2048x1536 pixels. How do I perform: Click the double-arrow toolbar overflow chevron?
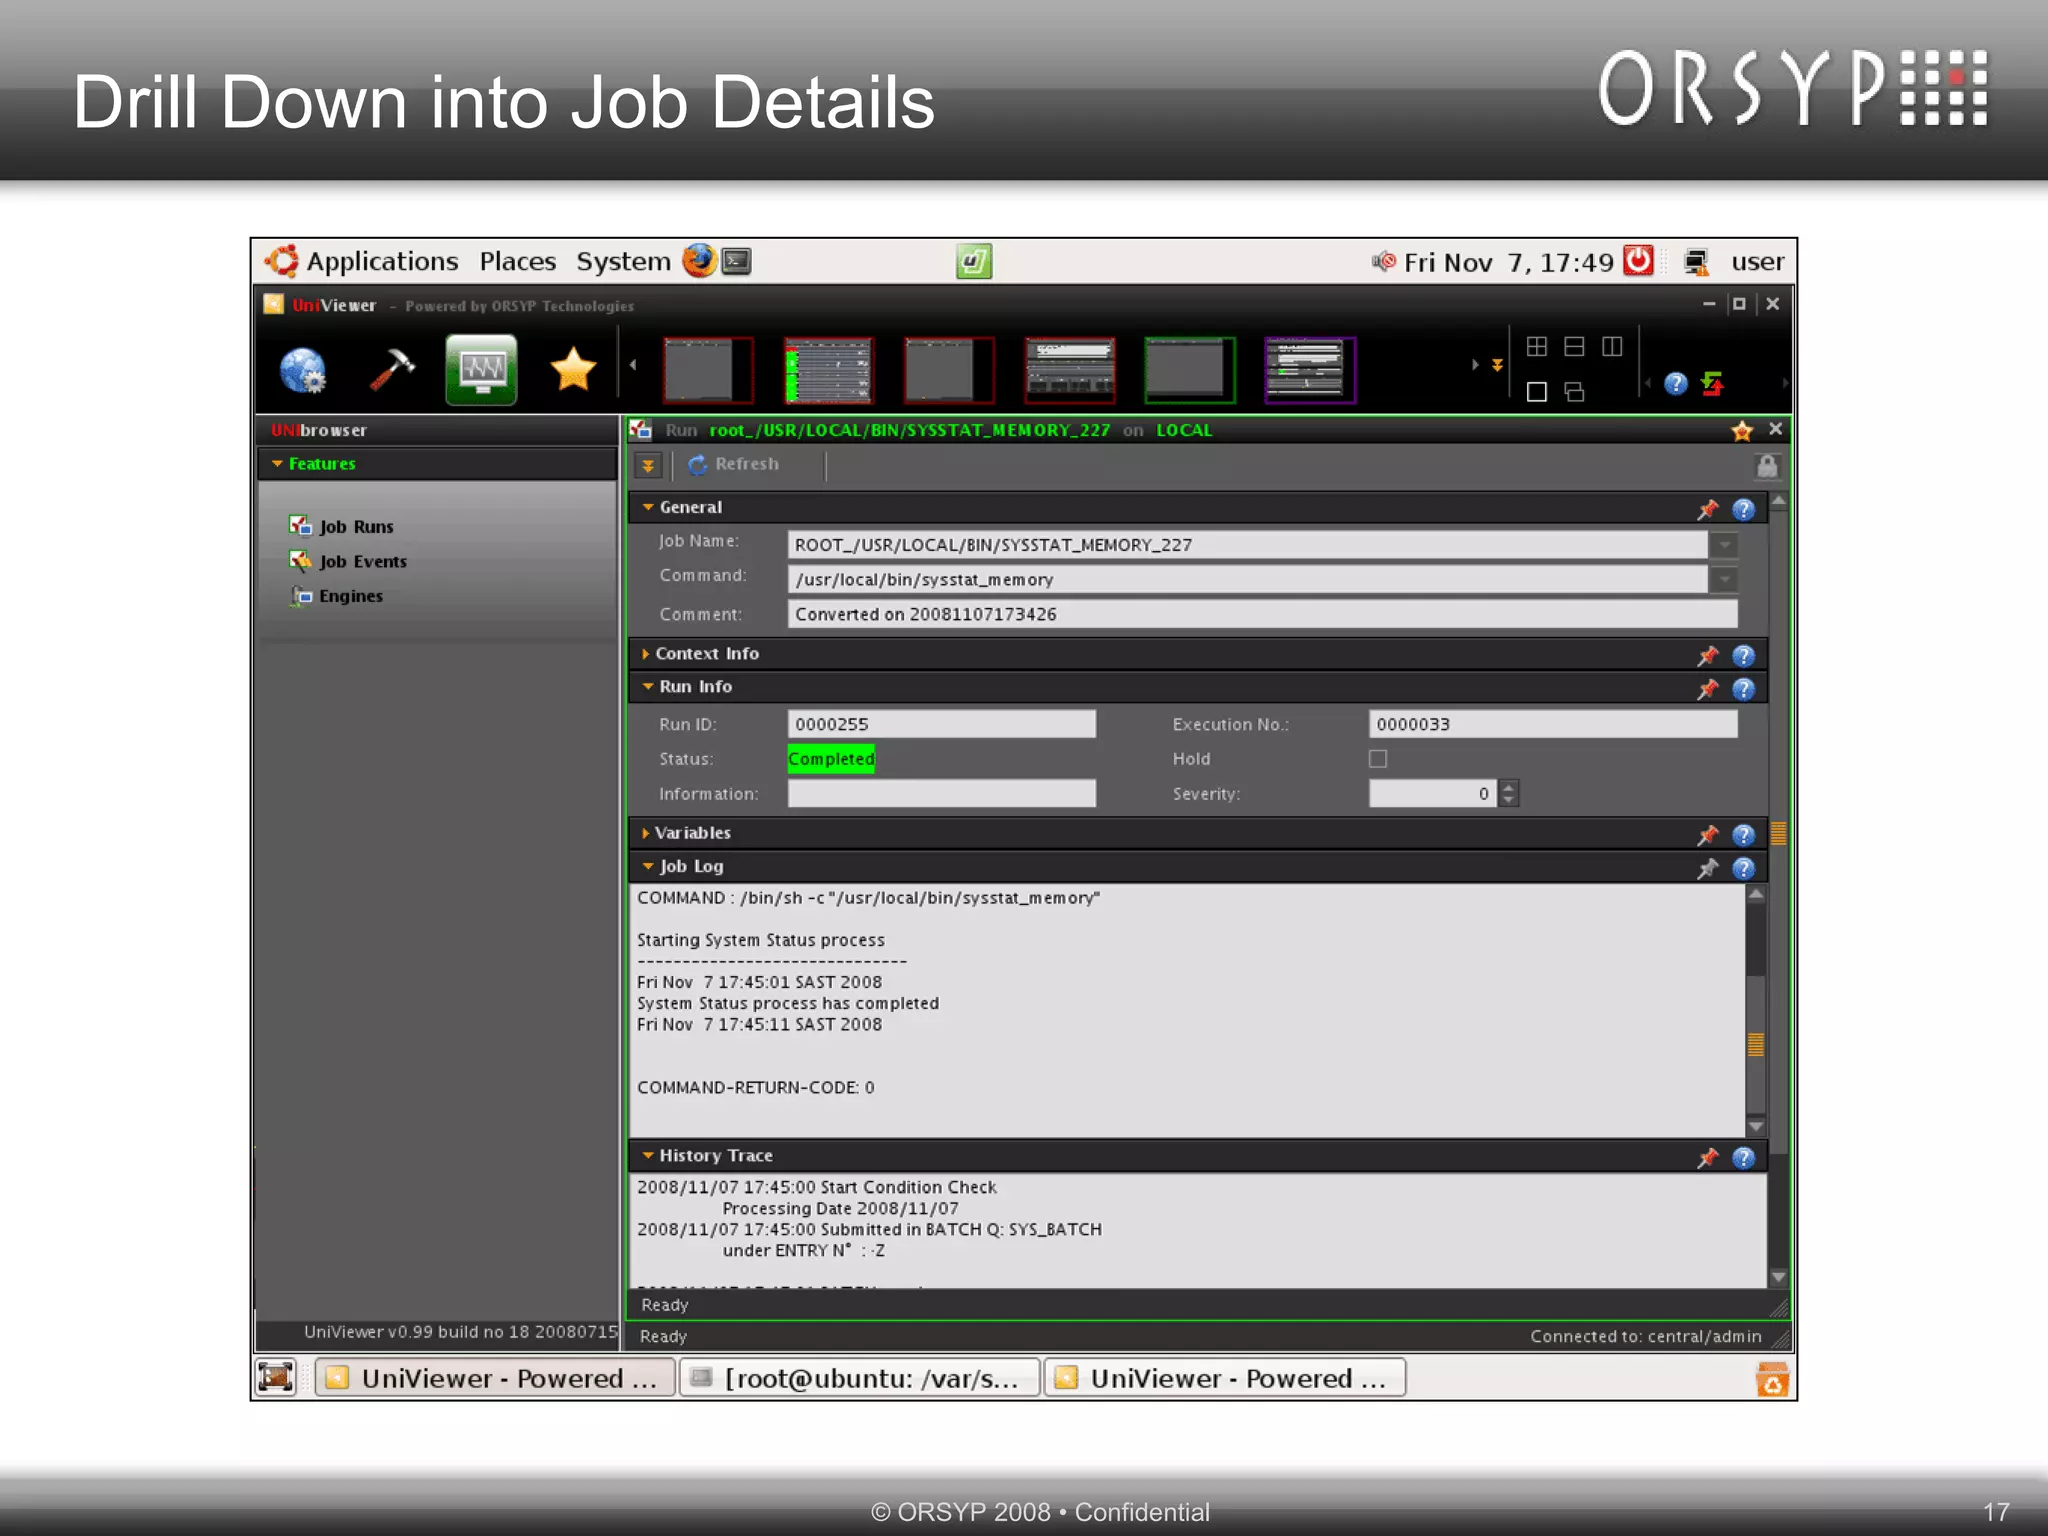coord(1497,365)
